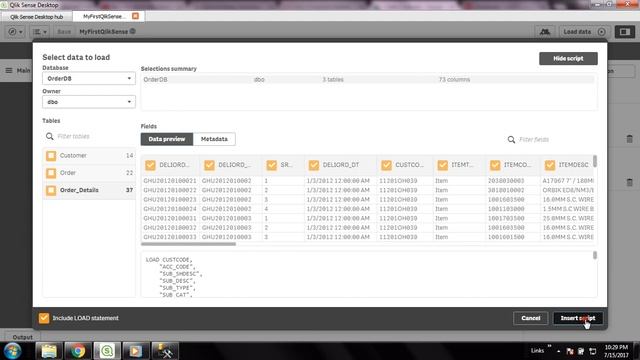Click the Load data play icon
This screenshot has height=360, width=640.
[x=602, y=32]
